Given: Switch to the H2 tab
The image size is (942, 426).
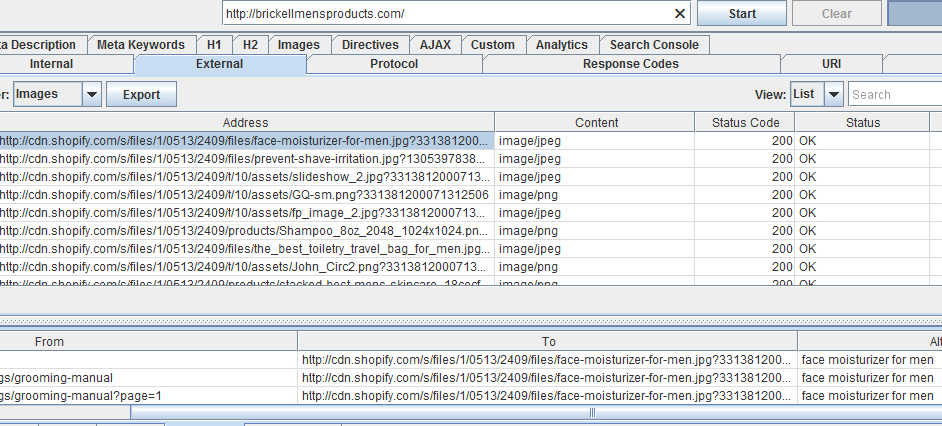Looking at the screenshot, I should 251,45.
